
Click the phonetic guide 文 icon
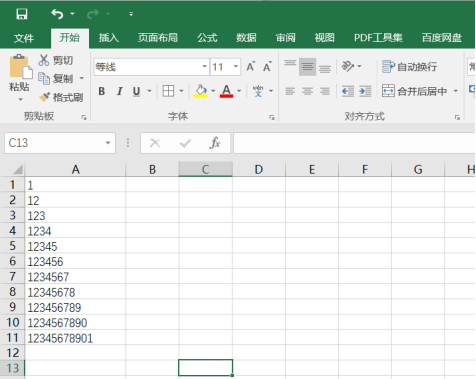click(x=258, y=91)
